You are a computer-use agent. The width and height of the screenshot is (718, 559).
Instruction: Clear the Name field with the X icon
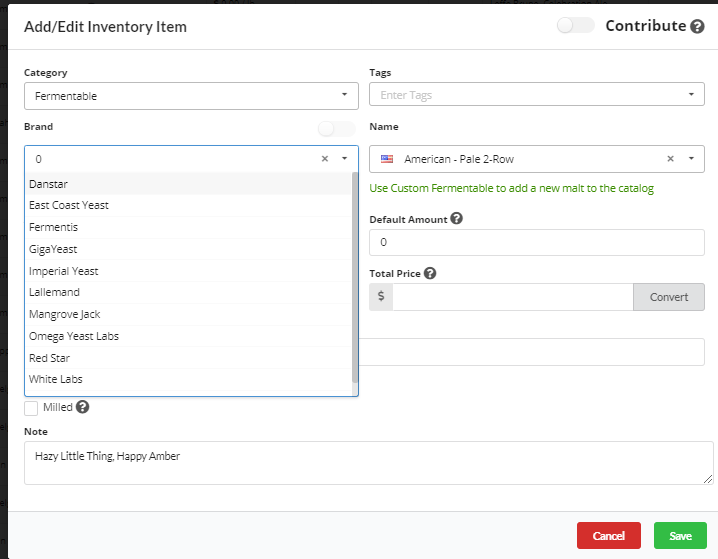click(x=670, y=159)
